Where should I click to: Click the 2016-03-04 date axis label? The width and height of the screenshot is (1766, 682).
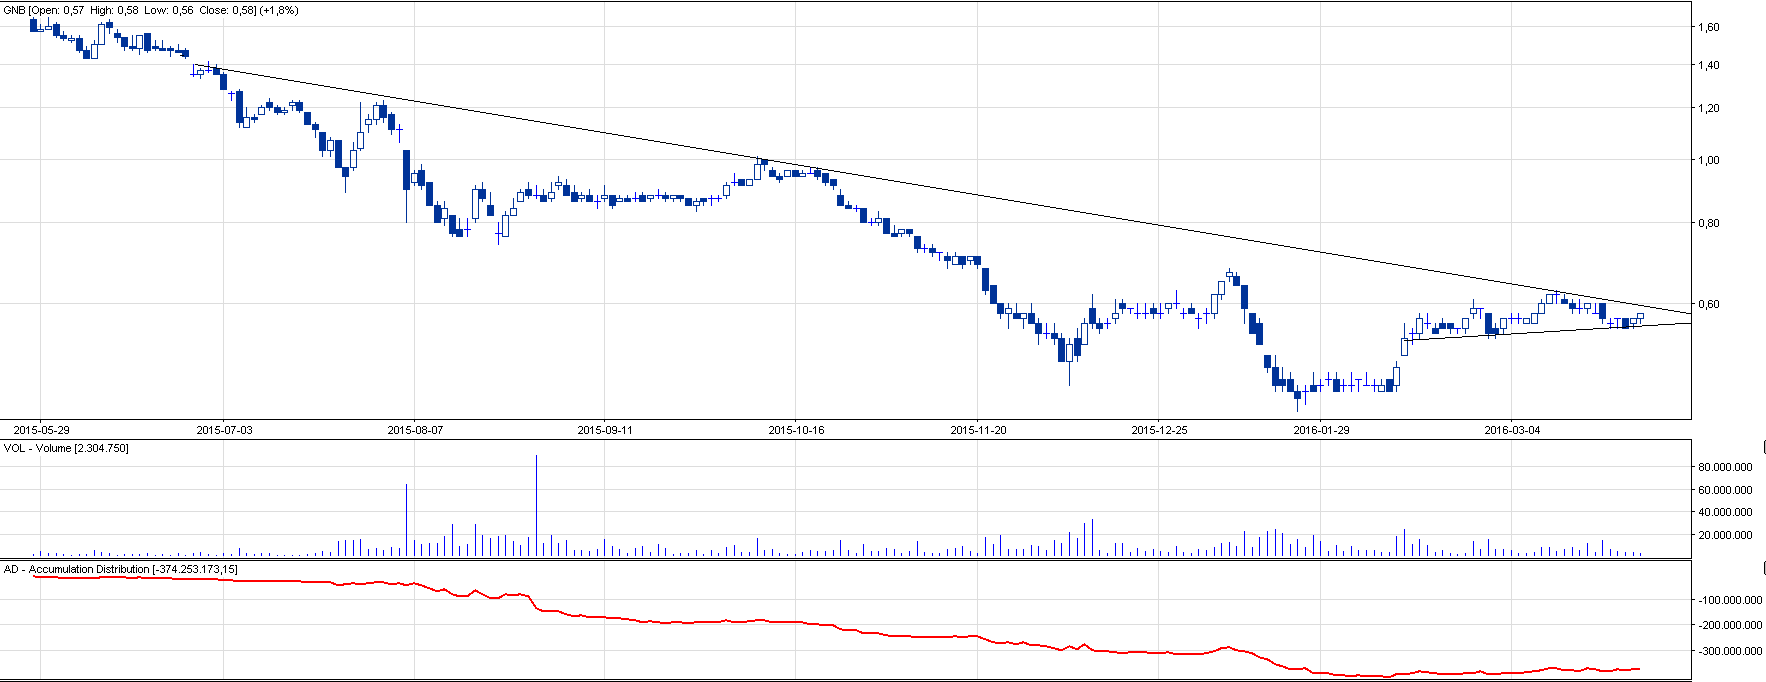1512,430
